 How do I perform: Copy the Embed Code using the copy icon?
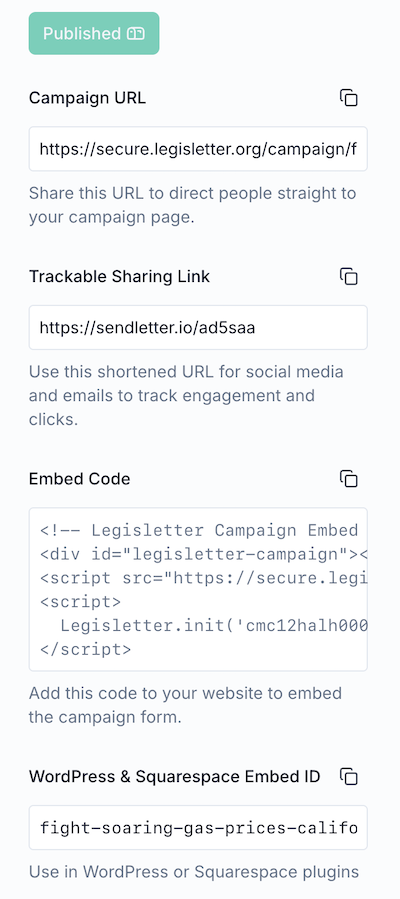click(348, 479)
